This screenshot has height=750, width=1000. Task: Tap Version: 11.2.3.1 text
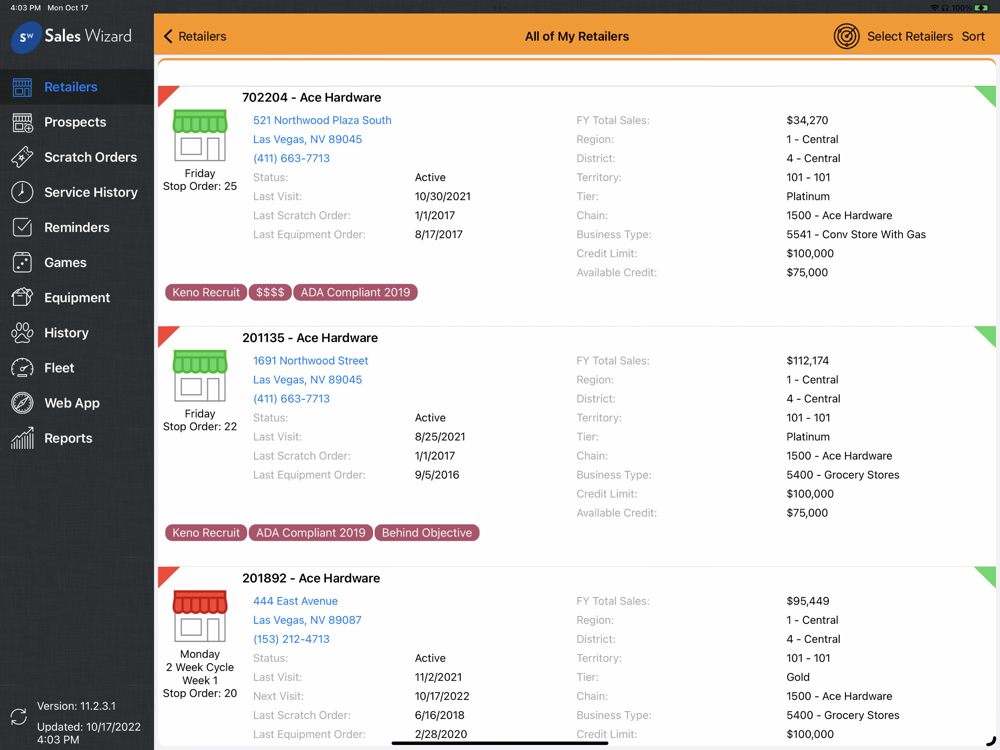tap(77, 706)
